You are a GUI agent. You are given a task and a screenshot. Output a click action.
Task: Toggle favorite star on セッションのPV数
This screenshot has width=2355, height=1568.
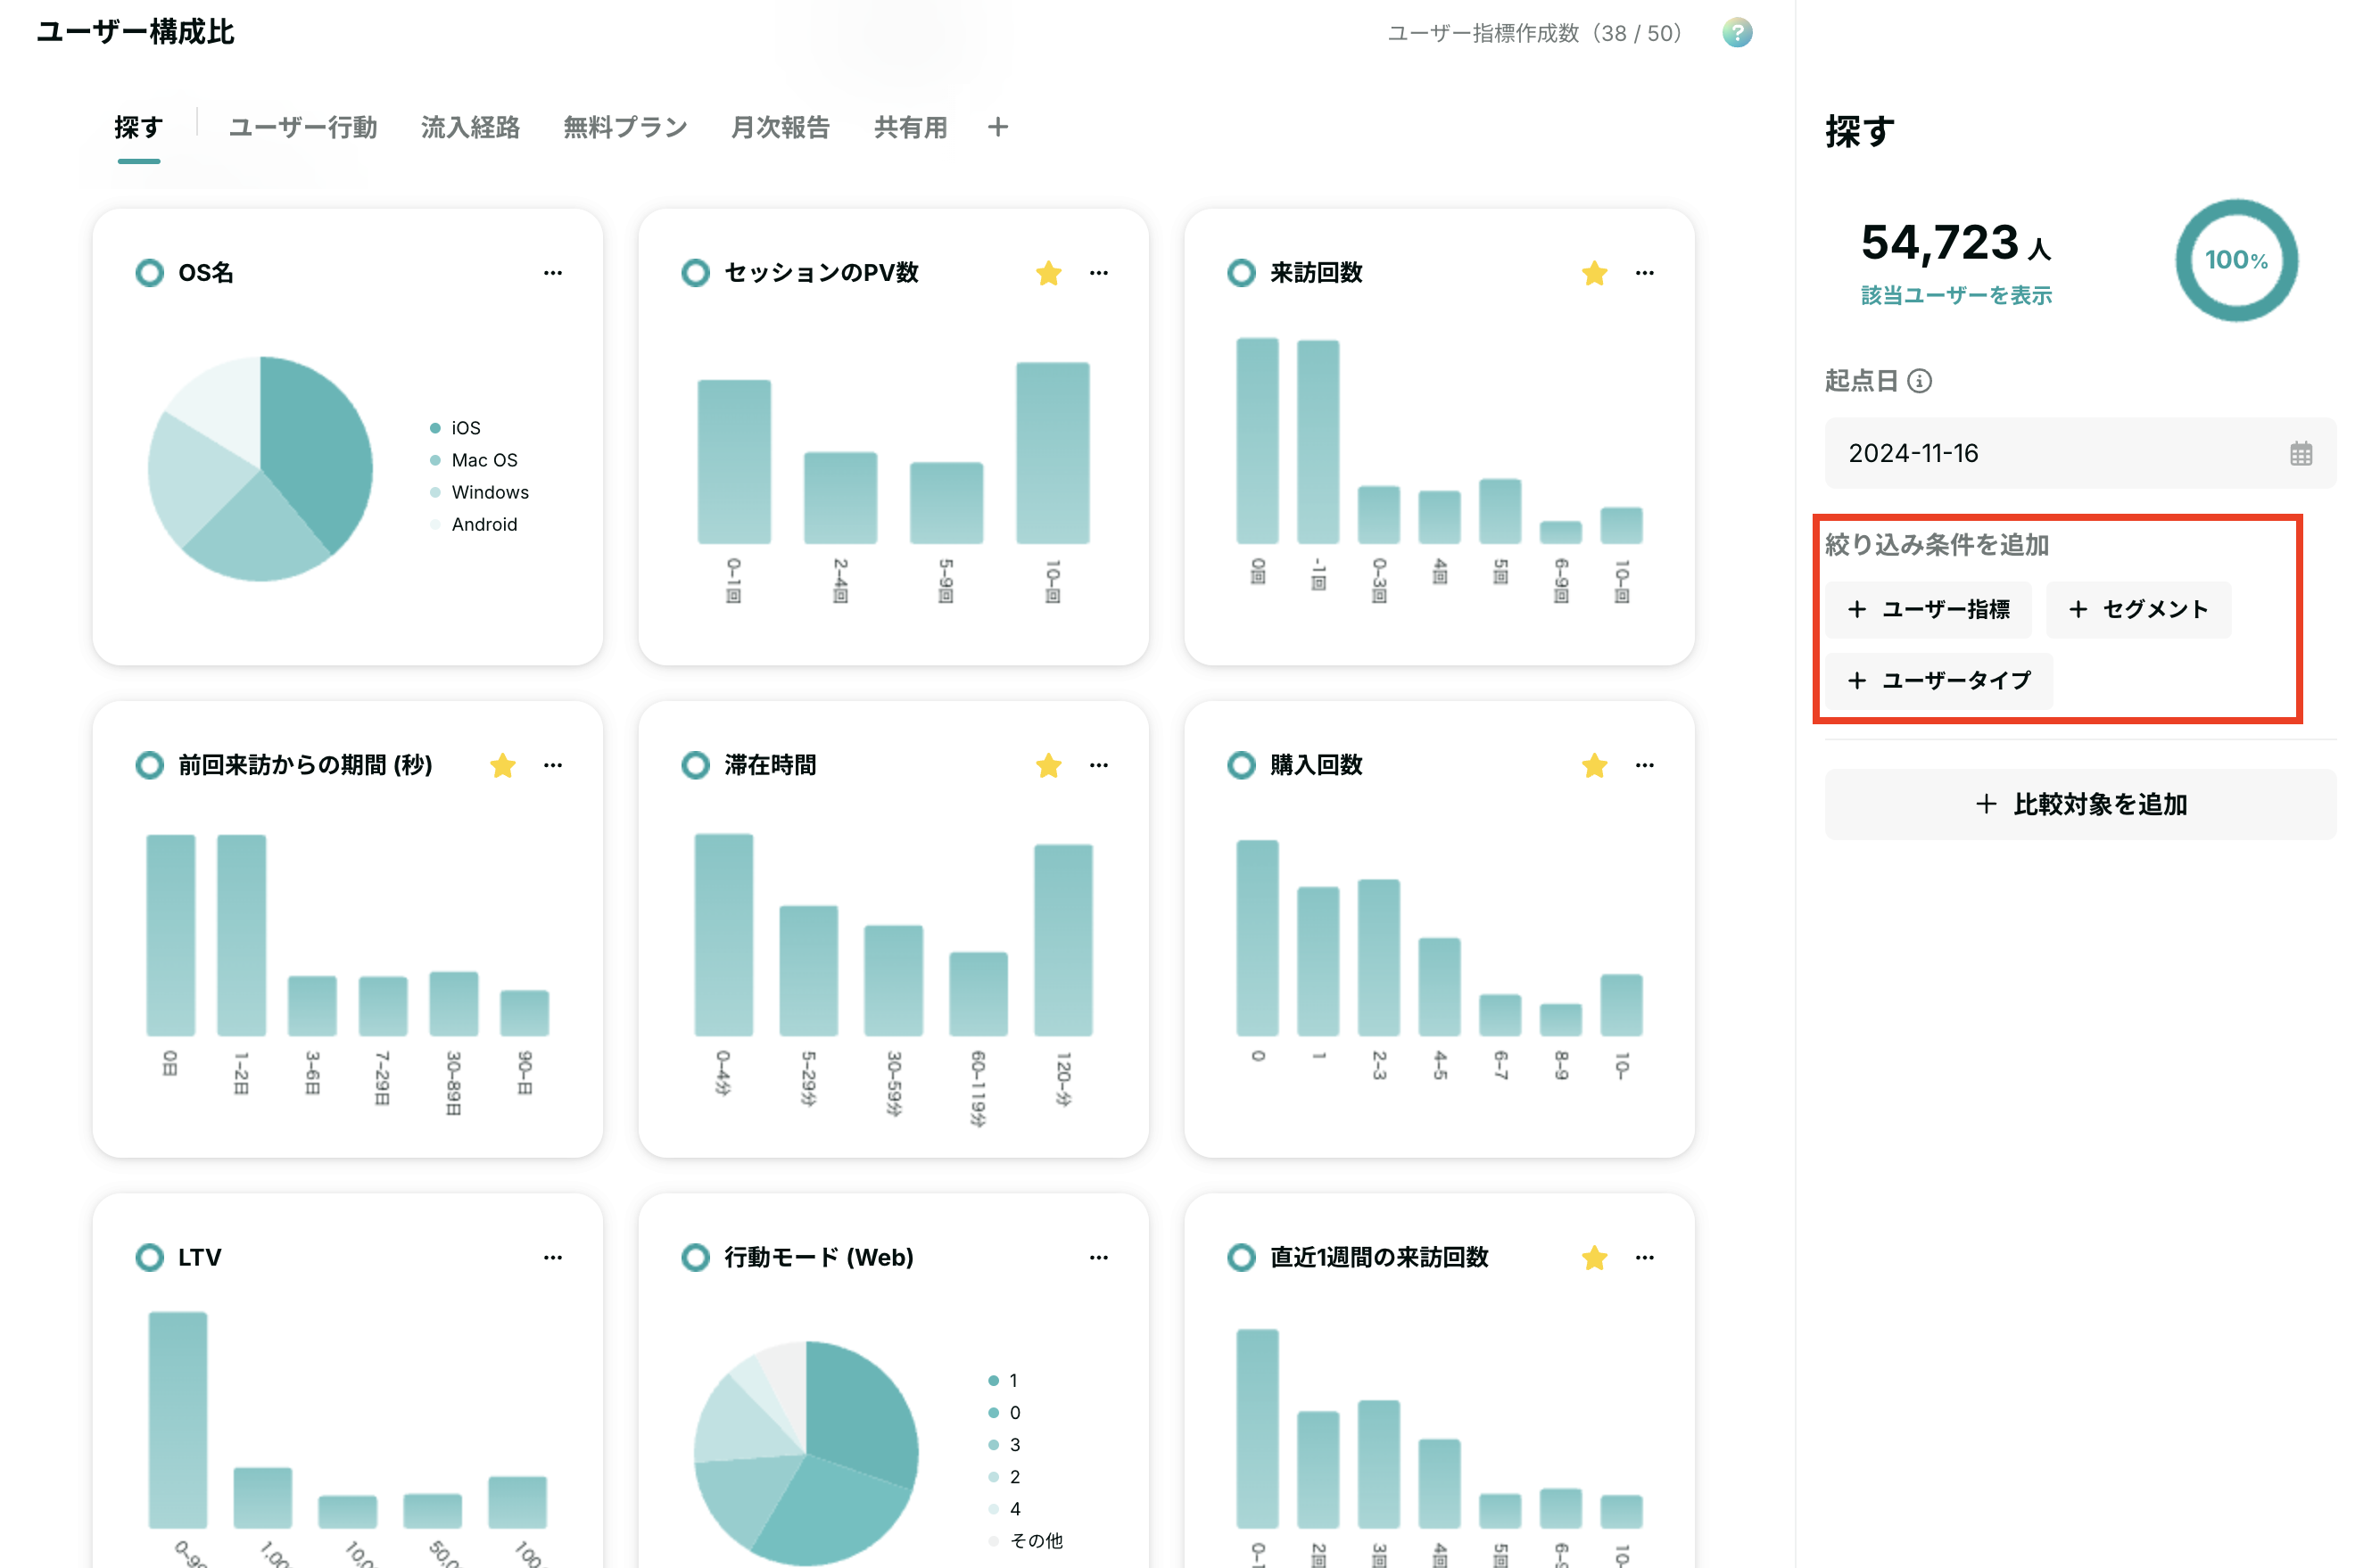(1049, 273)
